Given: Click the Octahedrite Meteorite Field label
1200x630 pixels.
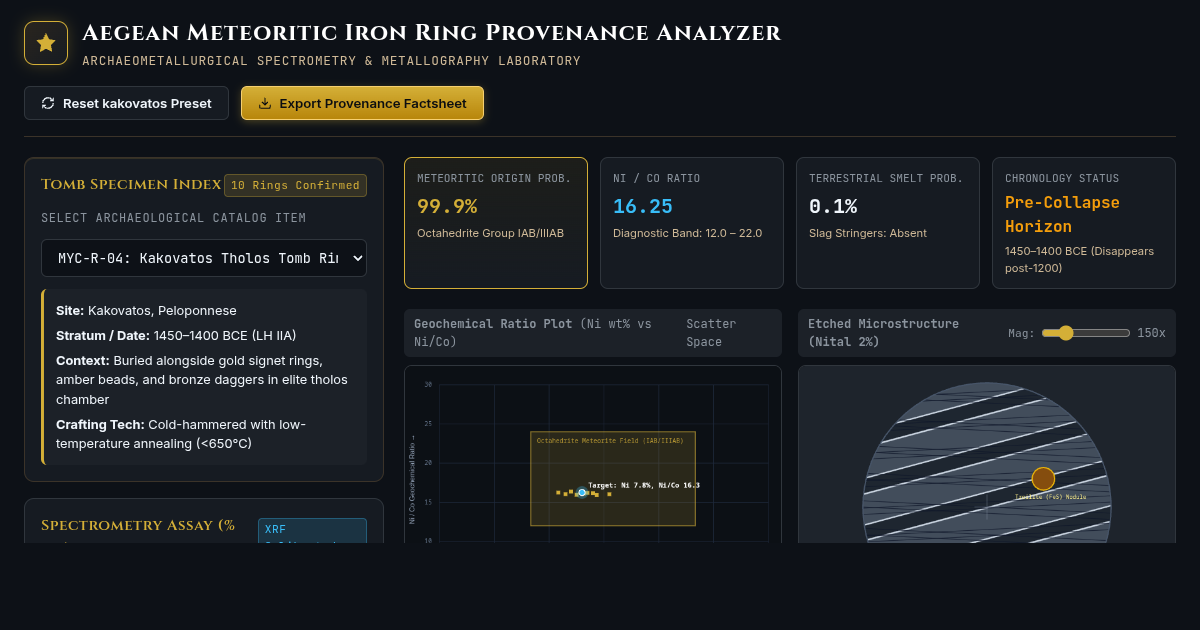Looking at the screenshot, I should click(x=610, y=440).
